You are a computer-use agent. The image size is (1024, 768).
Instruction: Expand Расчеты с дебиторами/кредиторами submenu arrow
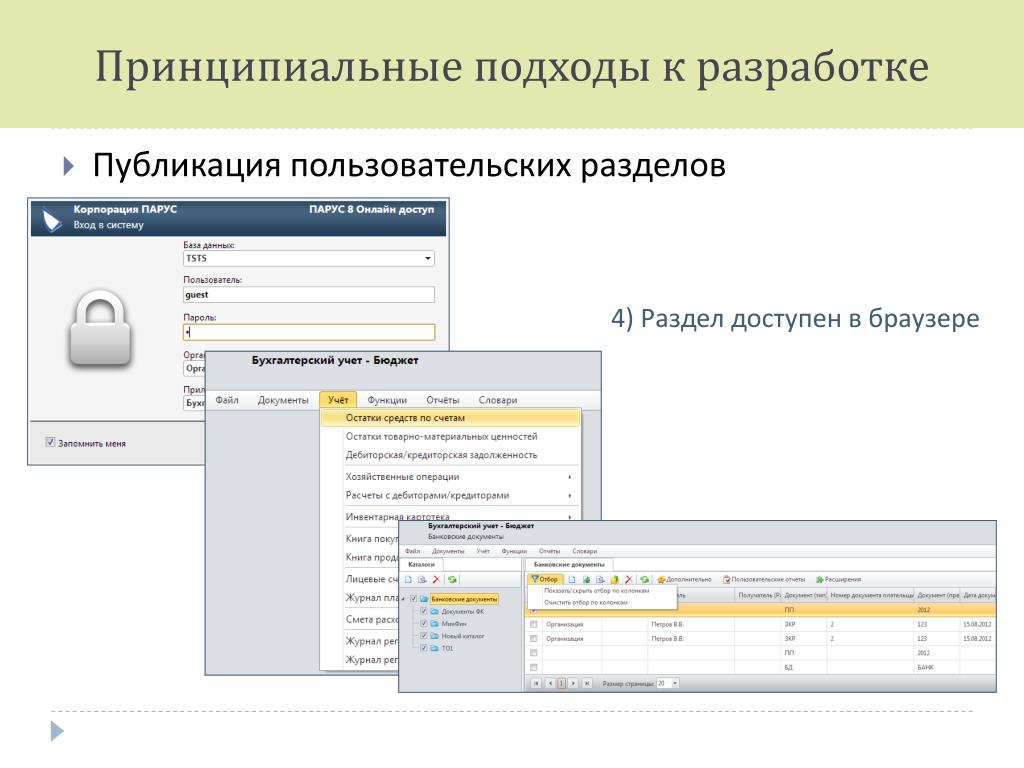(570, 496)
